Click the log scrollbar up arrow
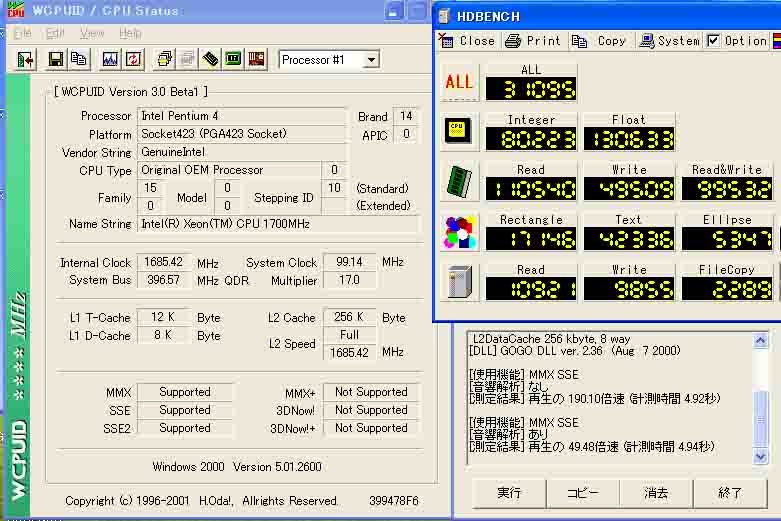 click(x=760, y=341)
